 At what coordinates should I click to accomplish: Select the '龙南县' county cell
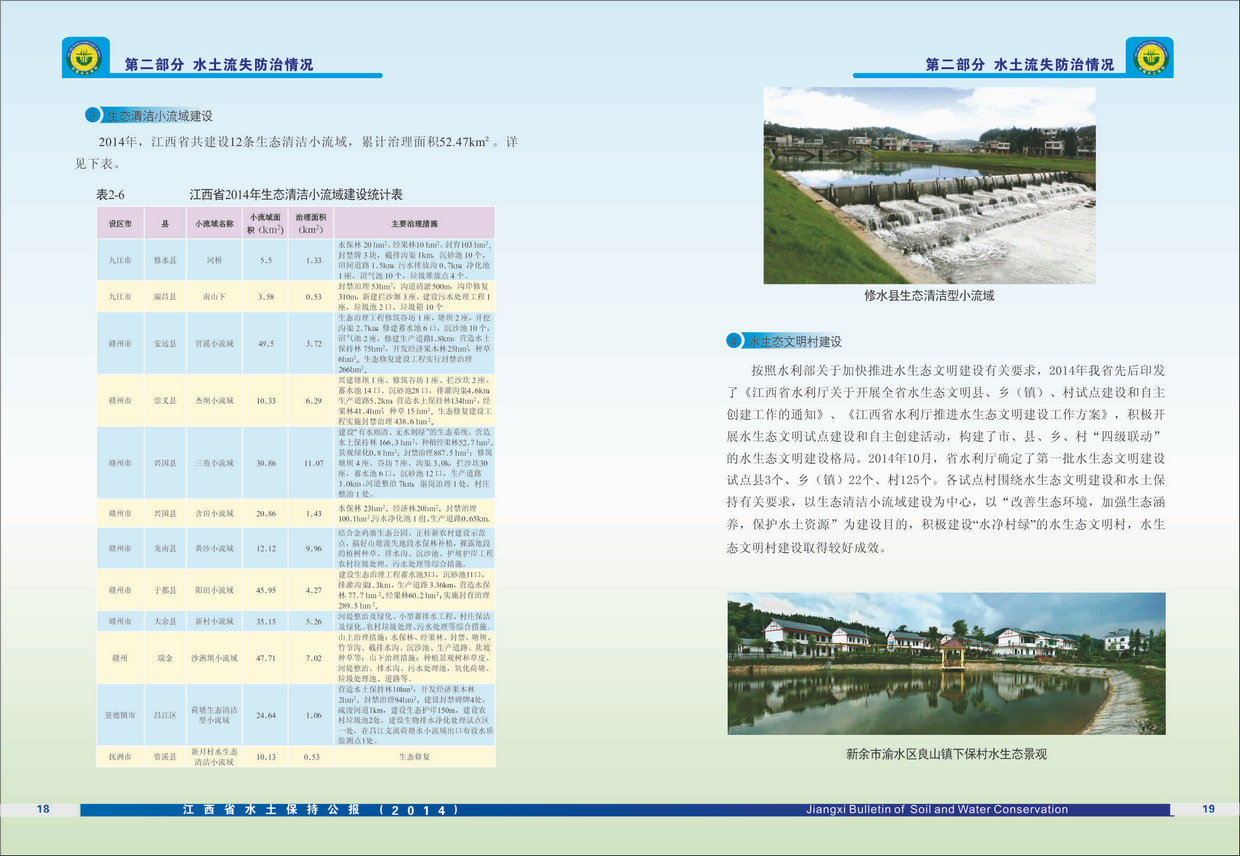click(x=165, y=549)
